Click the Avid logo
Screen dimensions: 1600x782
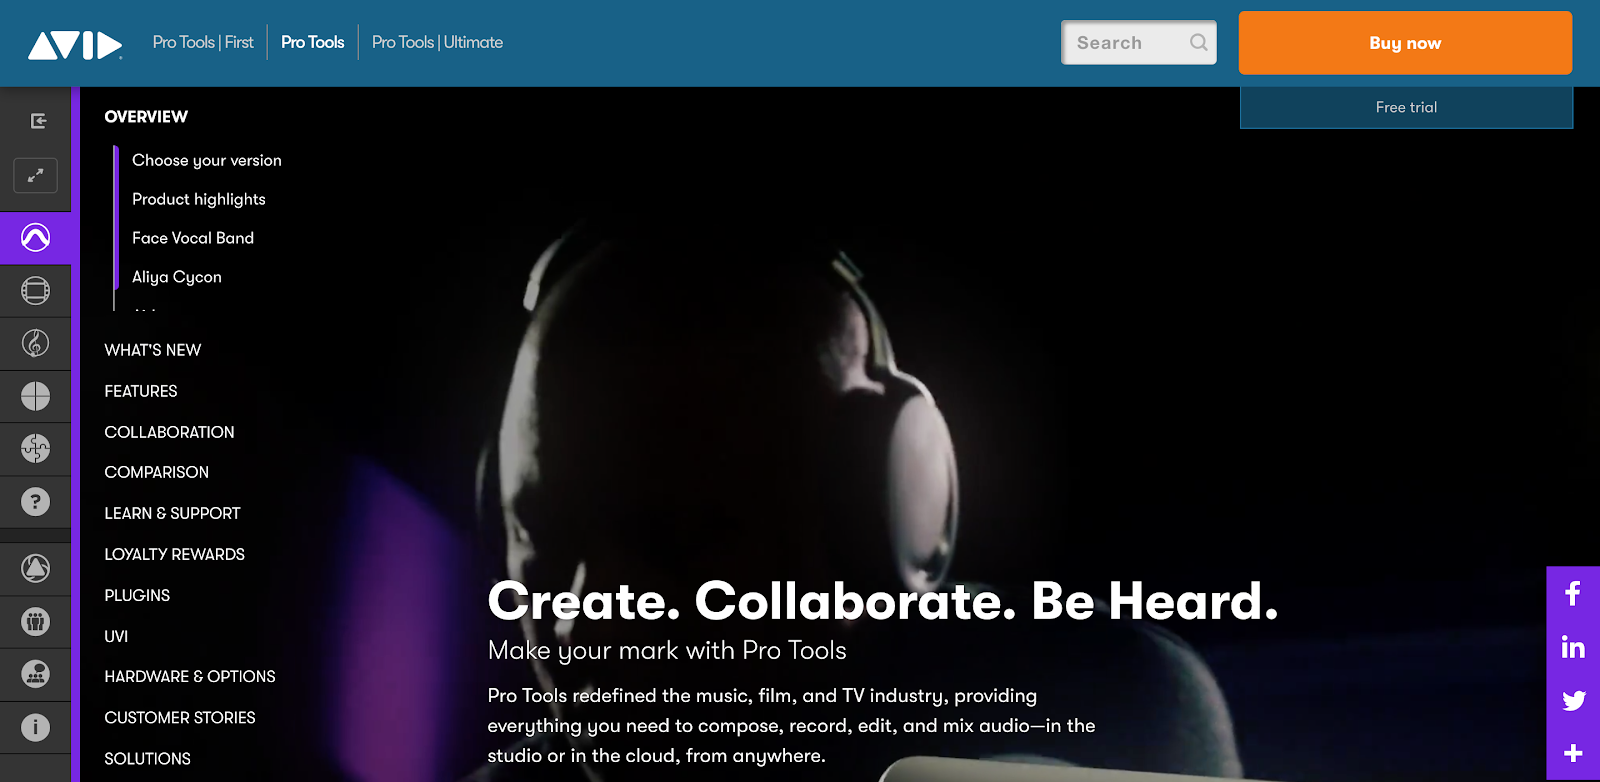75,45
